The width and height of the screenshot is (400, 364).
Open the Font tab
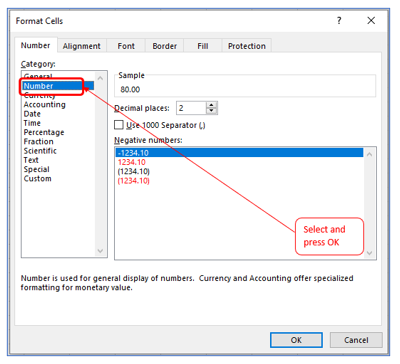pyautogui.click(x=126, y=46)
